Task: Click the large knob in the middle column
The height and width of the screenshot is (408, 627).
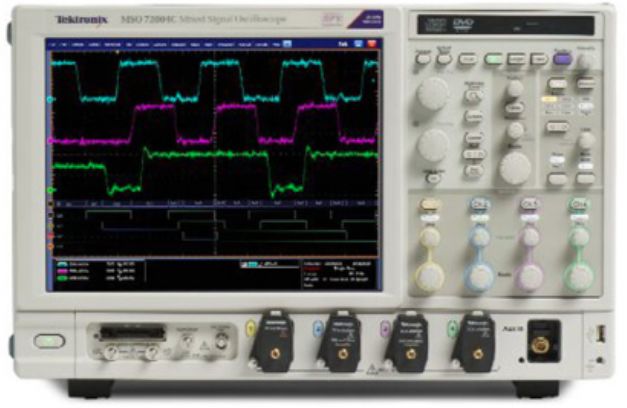Action: pyautogui.click(x=515, y=168)
